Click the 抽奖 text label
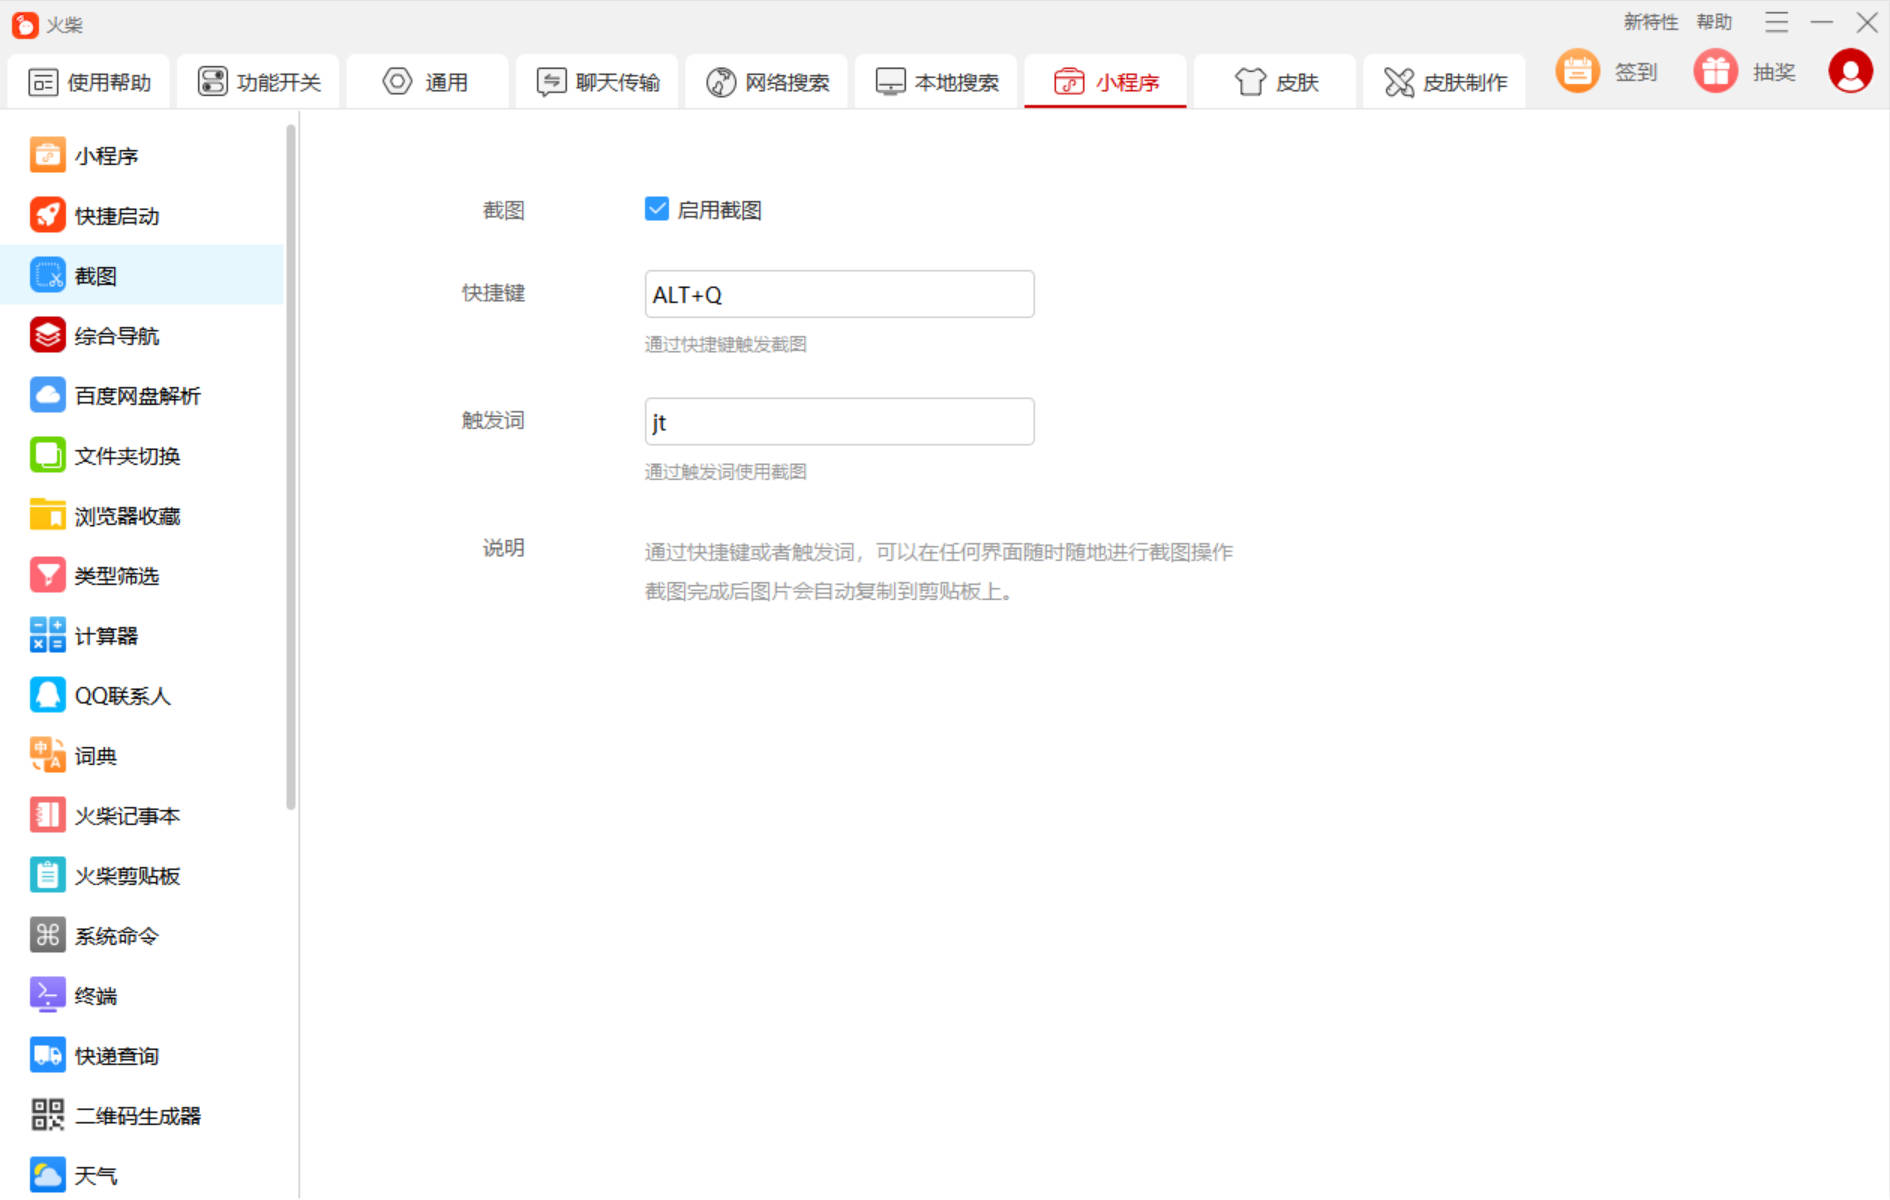Viewport: 1890px width, 1200px height. coord(1774,72)
